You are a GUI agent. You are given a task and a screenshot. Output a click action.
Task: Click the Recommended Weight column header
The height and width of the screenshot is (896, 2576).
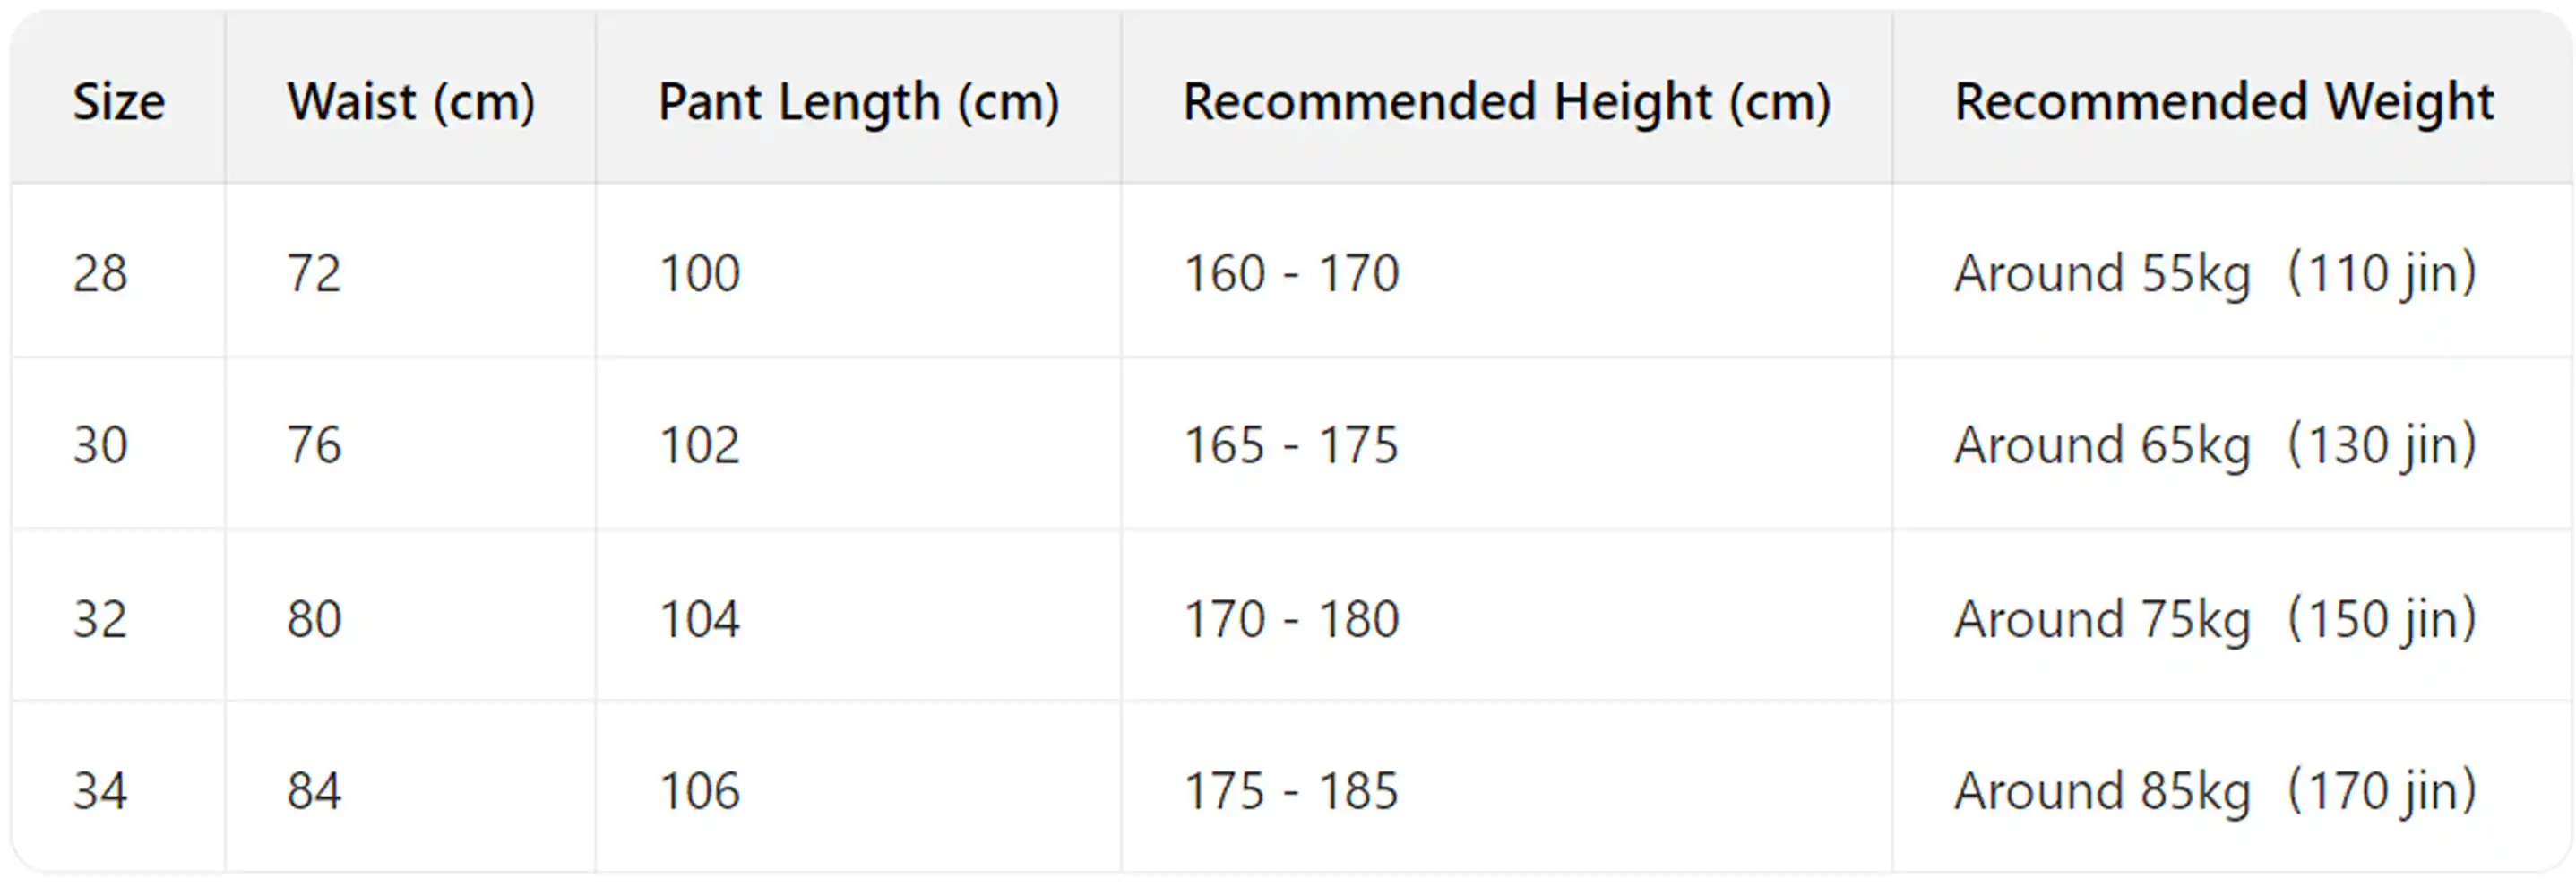point(2224,102)
